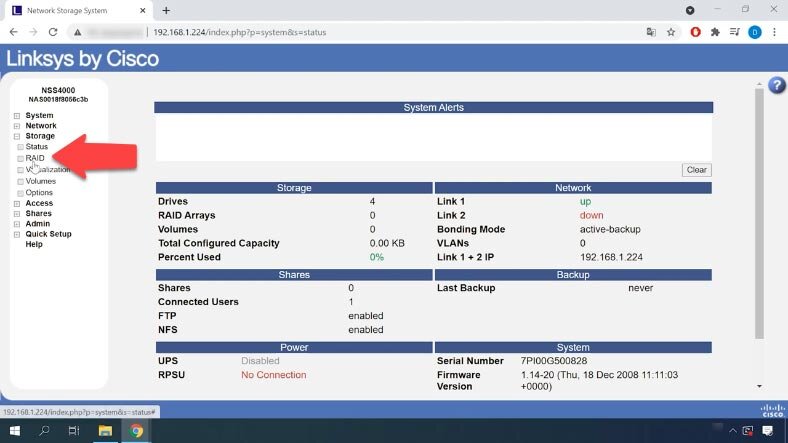Click the 'Disabled' UPS status

point(260,361)
